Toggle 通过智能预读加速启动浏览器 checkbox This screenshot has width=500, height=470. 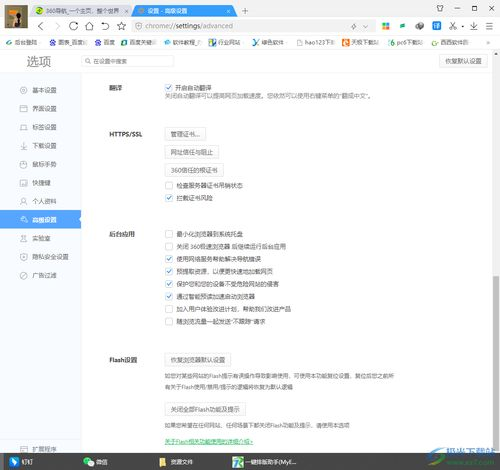point(169,296)
